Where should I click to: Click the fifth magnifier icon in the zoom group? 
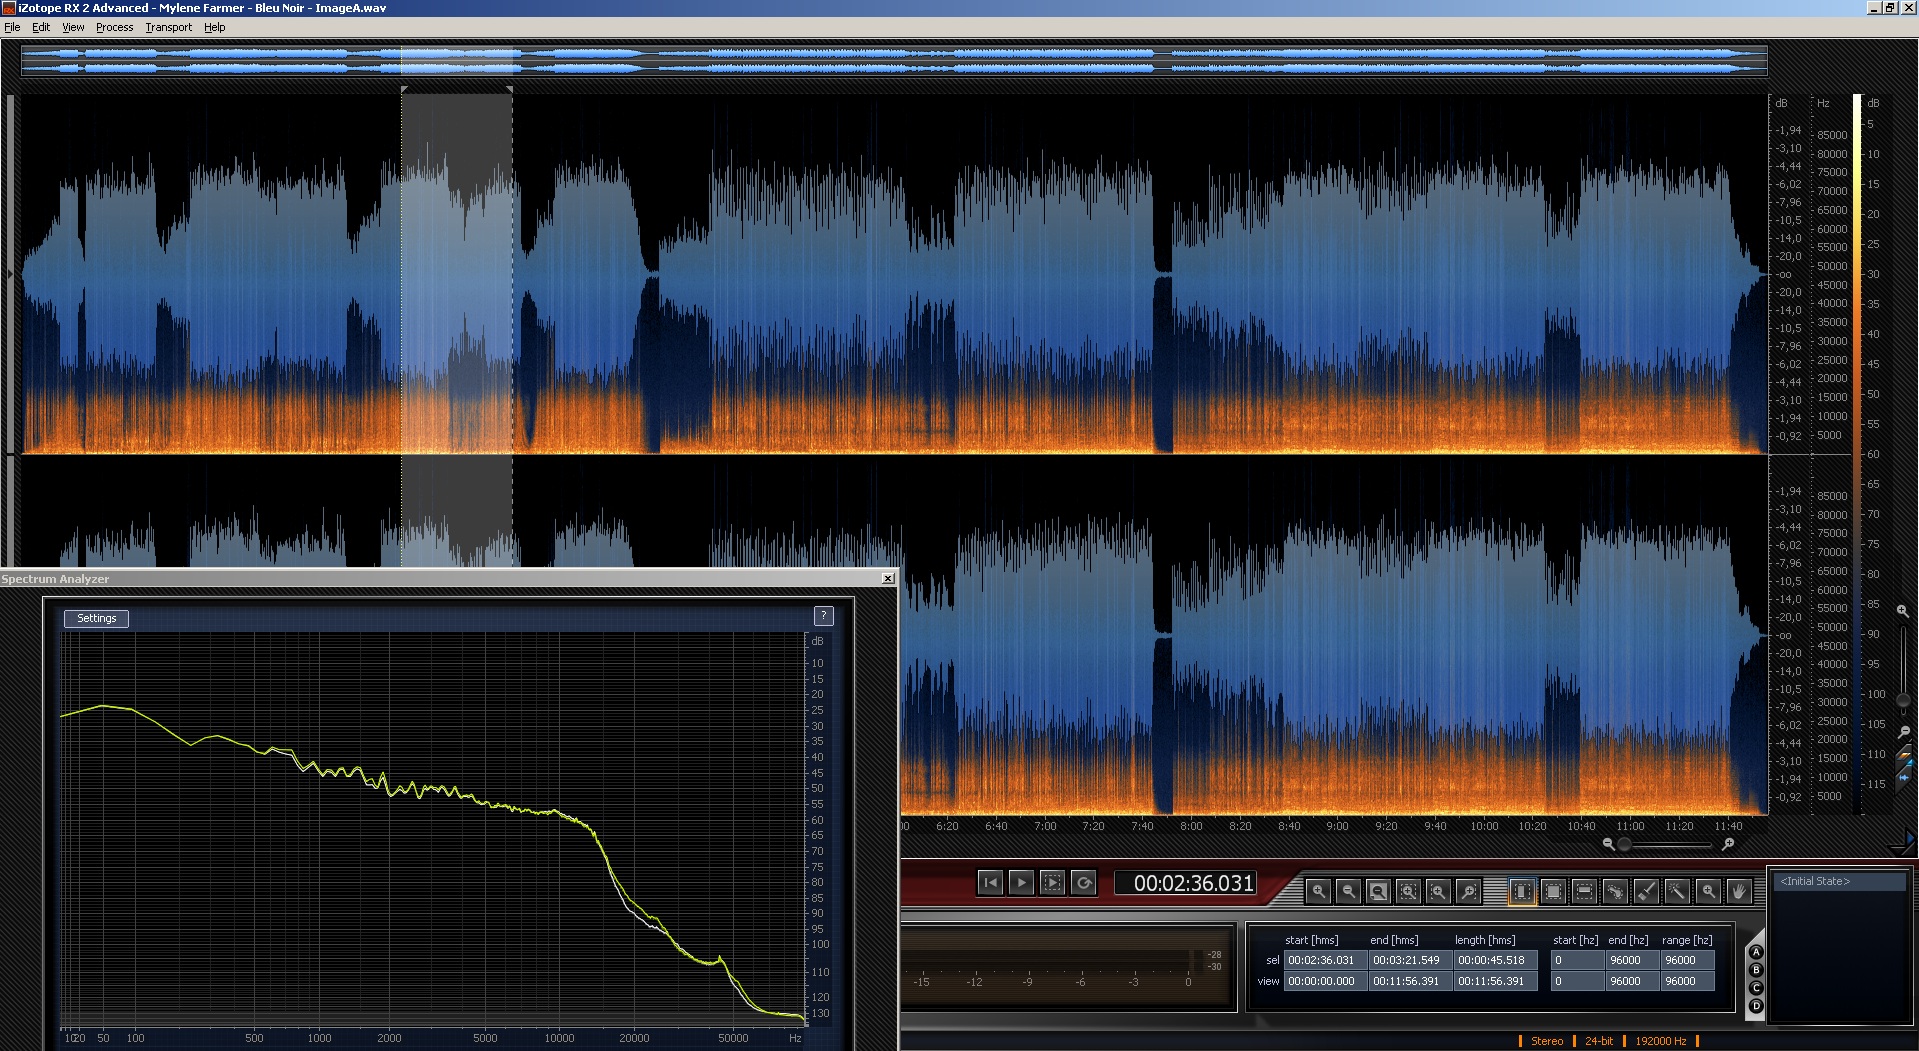coord(1438,890)
